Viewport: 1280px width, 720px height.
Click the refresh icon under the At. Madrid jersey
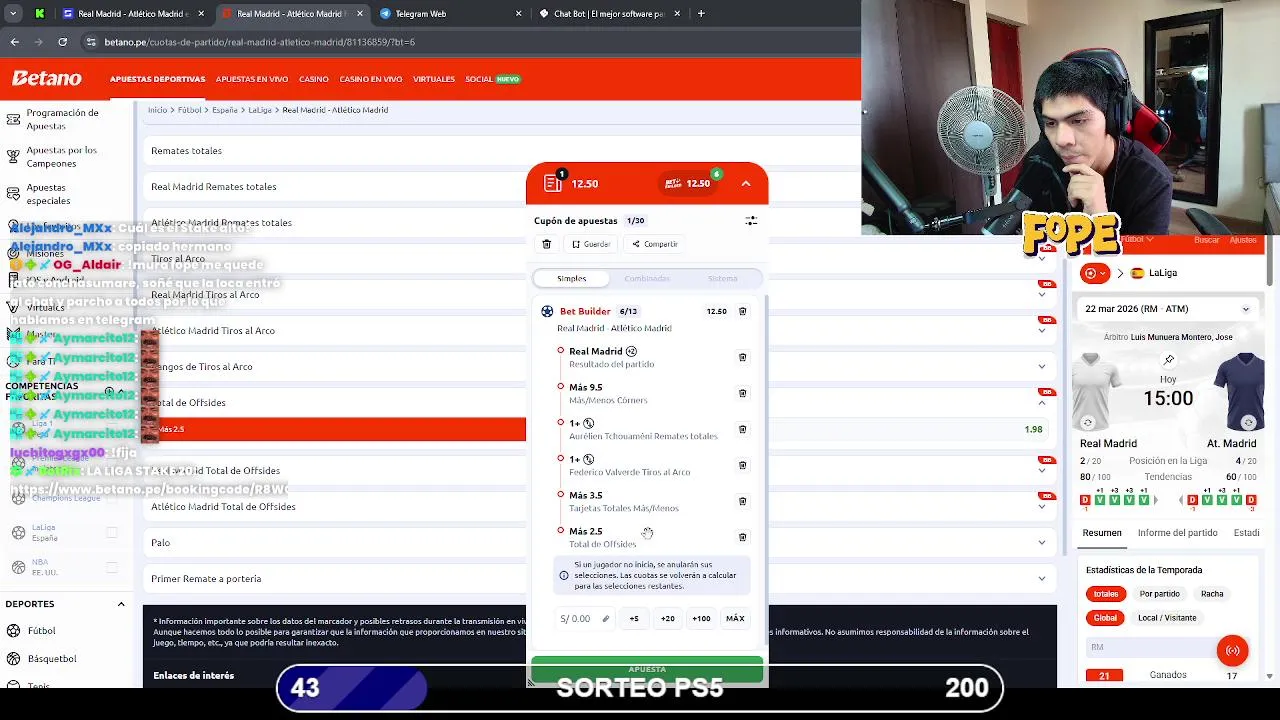pyautogui.click(x=1248, y=423)
